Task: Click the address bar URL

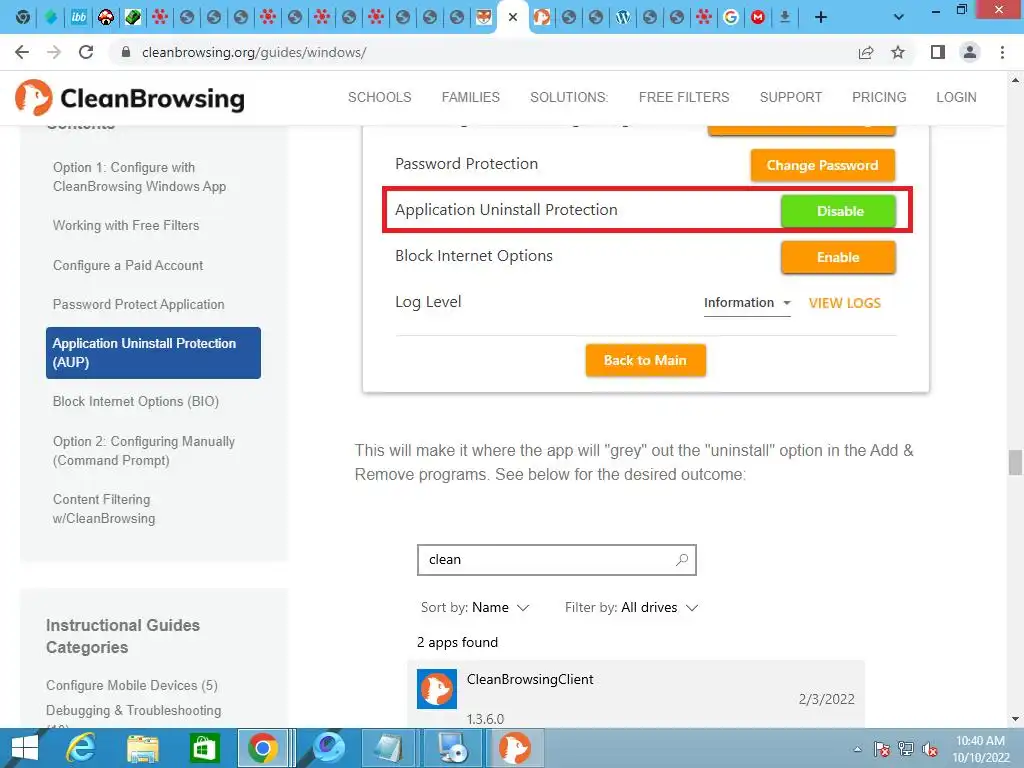Action: [x=254, y=52]
